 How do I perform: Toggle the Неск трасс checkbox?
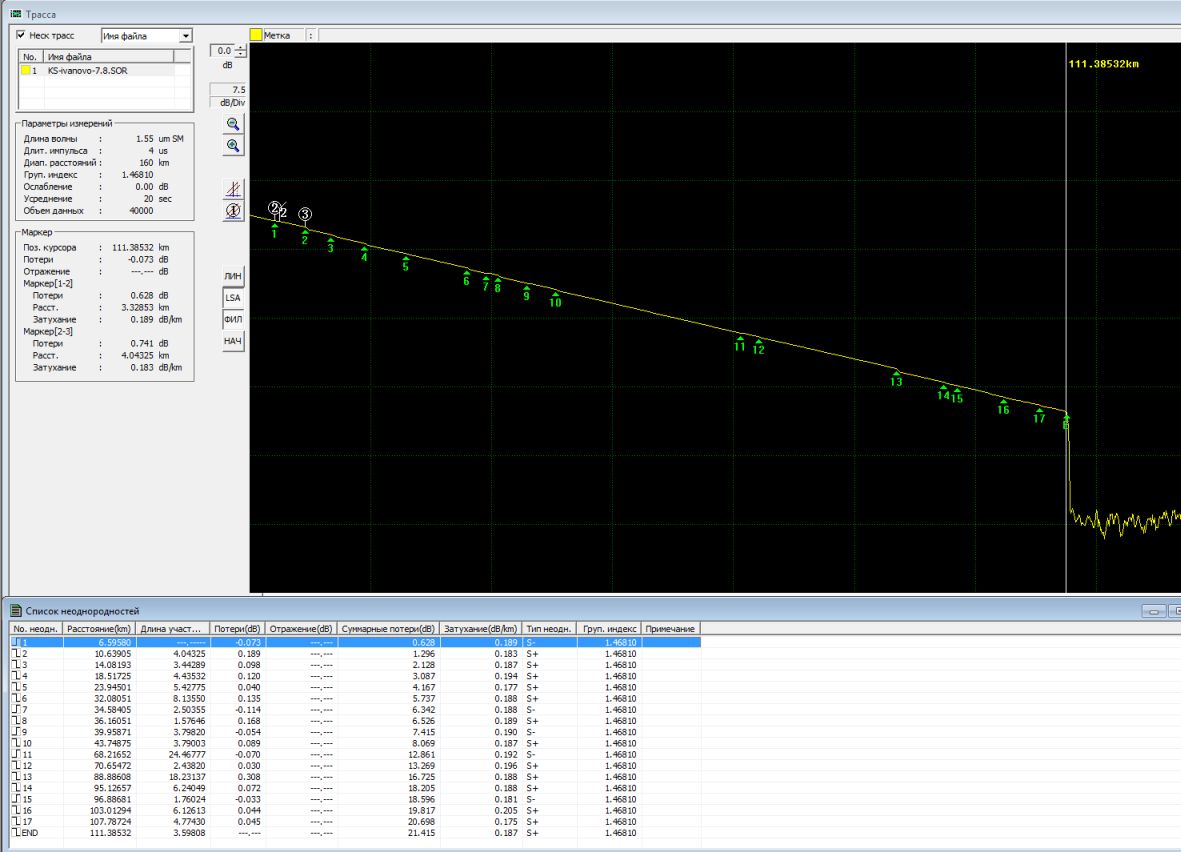[21, 35]
